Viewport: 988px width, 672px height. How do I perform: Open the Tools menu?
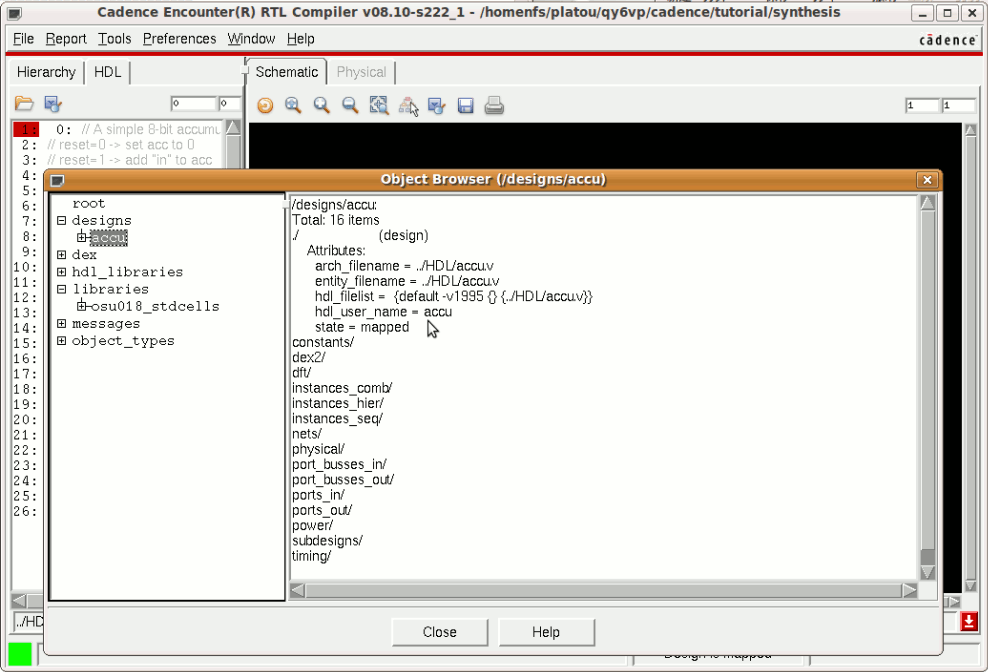click(x=114, y=39)
